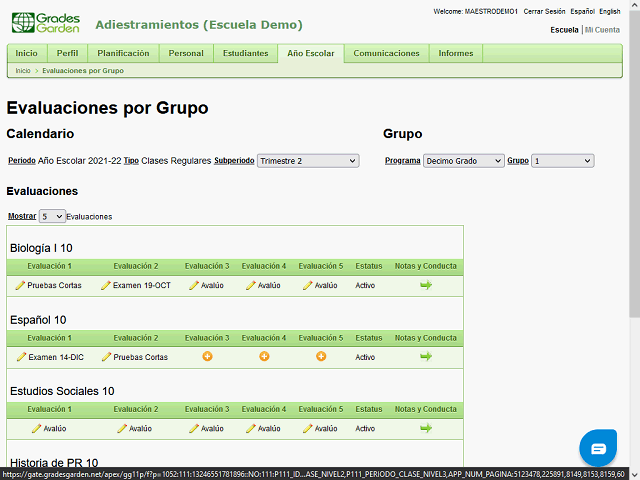Open Español 10 grades green arrow
The height and width of the screenshot is (480, 640).
click(x=426, y=356)
